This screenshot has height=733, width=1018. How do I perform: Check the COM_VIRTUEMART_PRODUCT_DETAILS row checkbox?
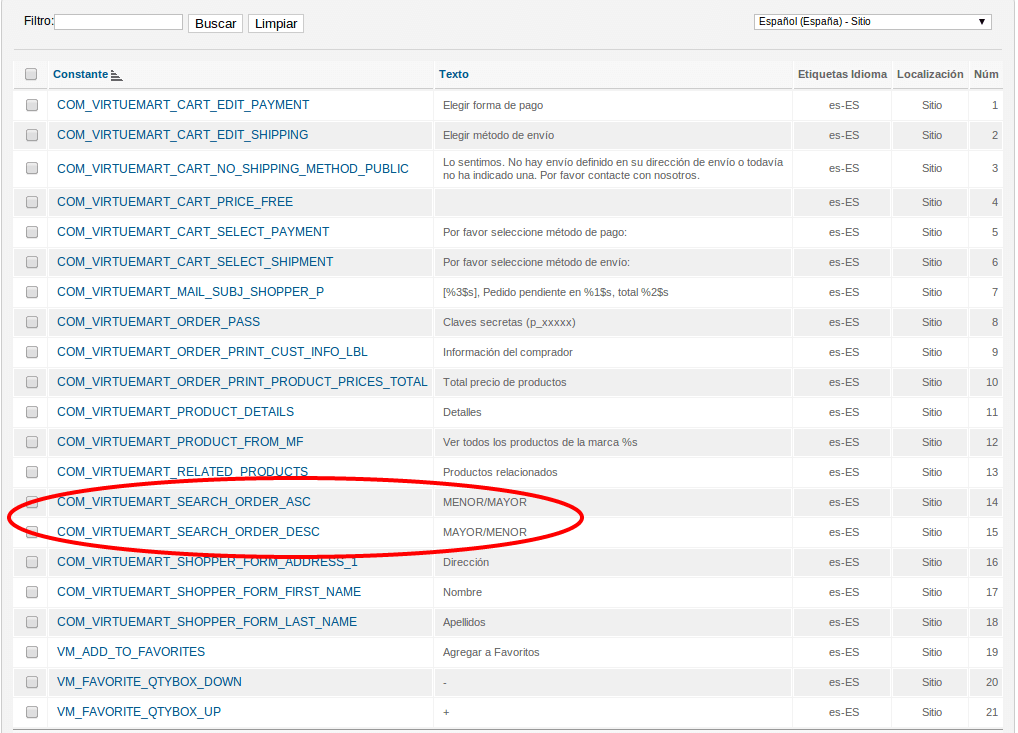pyautogui.click(x=32, y=412)
